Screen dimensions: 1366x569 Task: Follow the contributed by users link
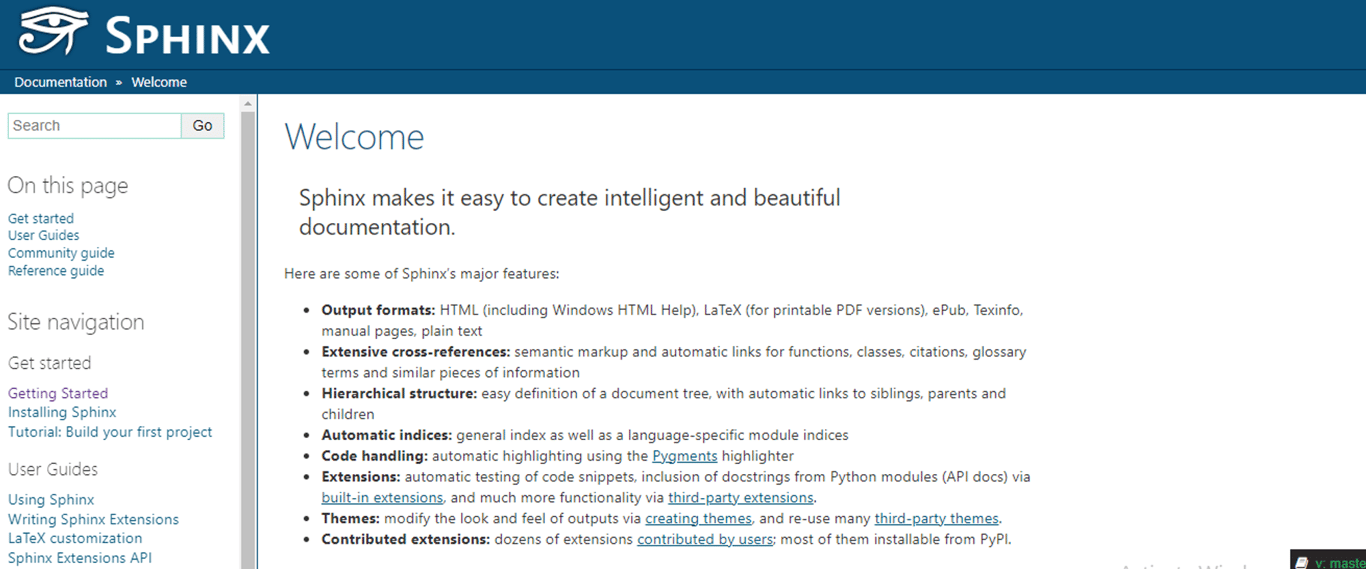705,539
